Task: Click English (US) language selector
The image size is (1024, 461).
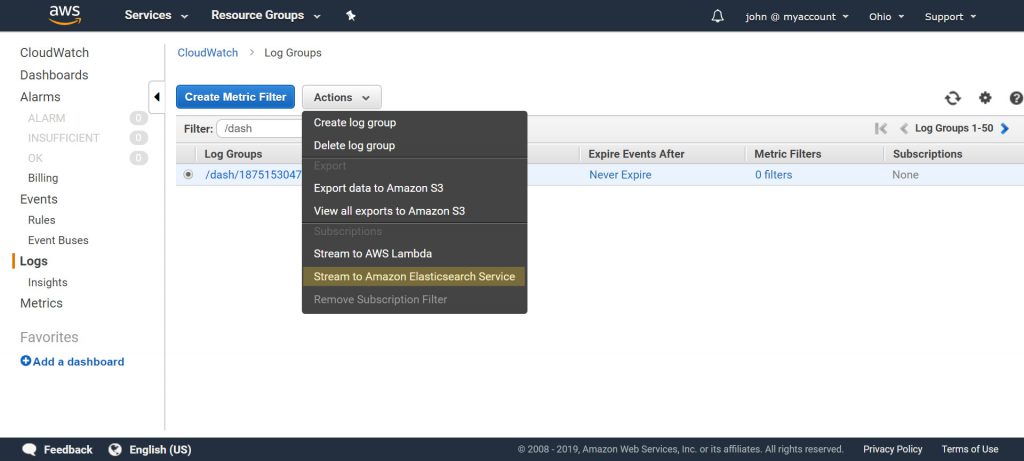Action: pyautogui.click(x=160, y=450)
